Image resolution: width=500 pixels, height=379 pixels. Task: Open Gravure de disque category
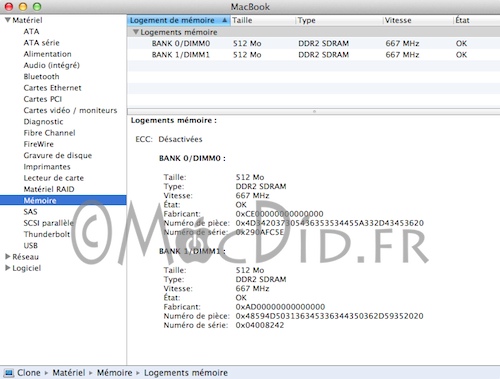coord(58,155)
